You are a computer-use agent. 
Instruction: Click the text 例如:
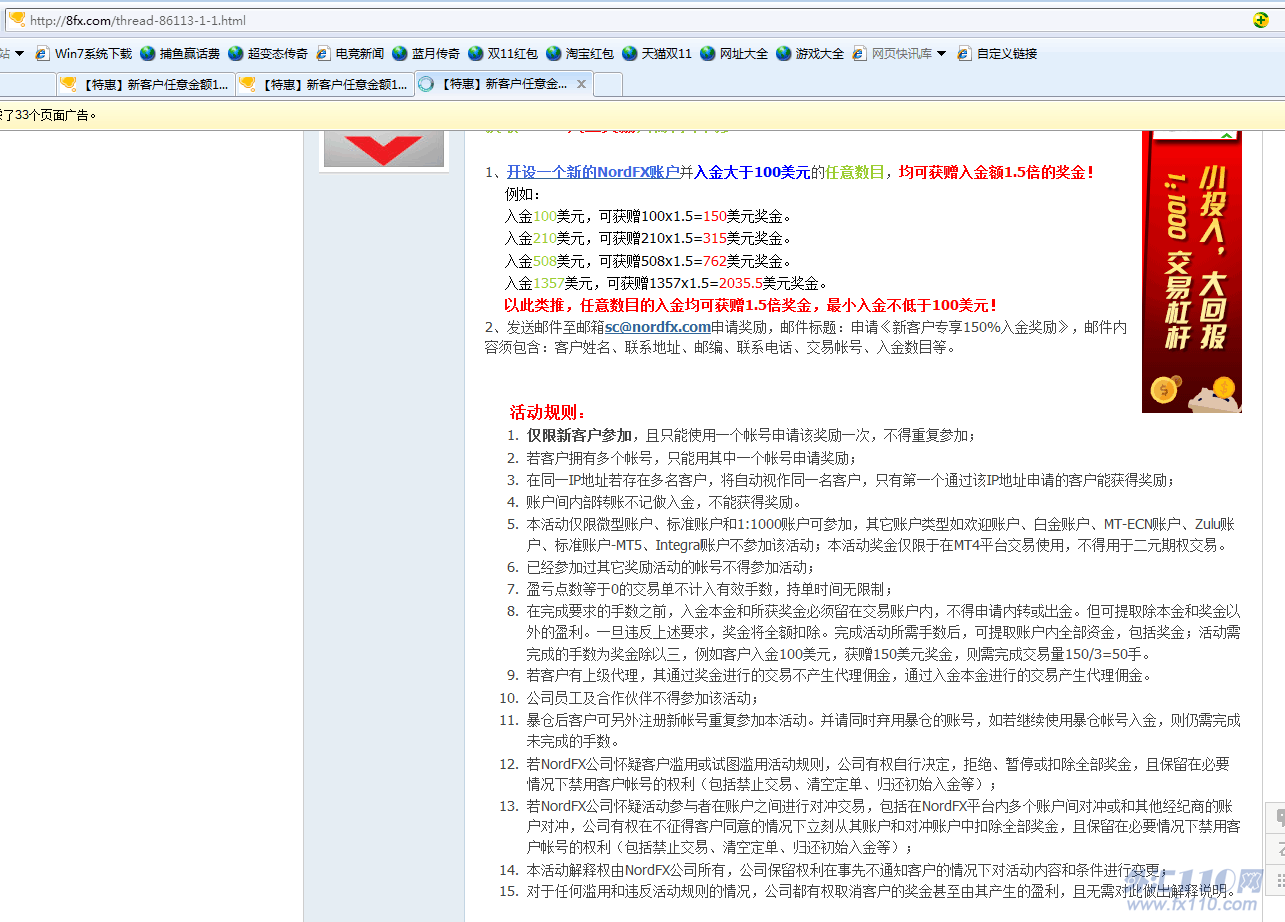click(523, 194)
